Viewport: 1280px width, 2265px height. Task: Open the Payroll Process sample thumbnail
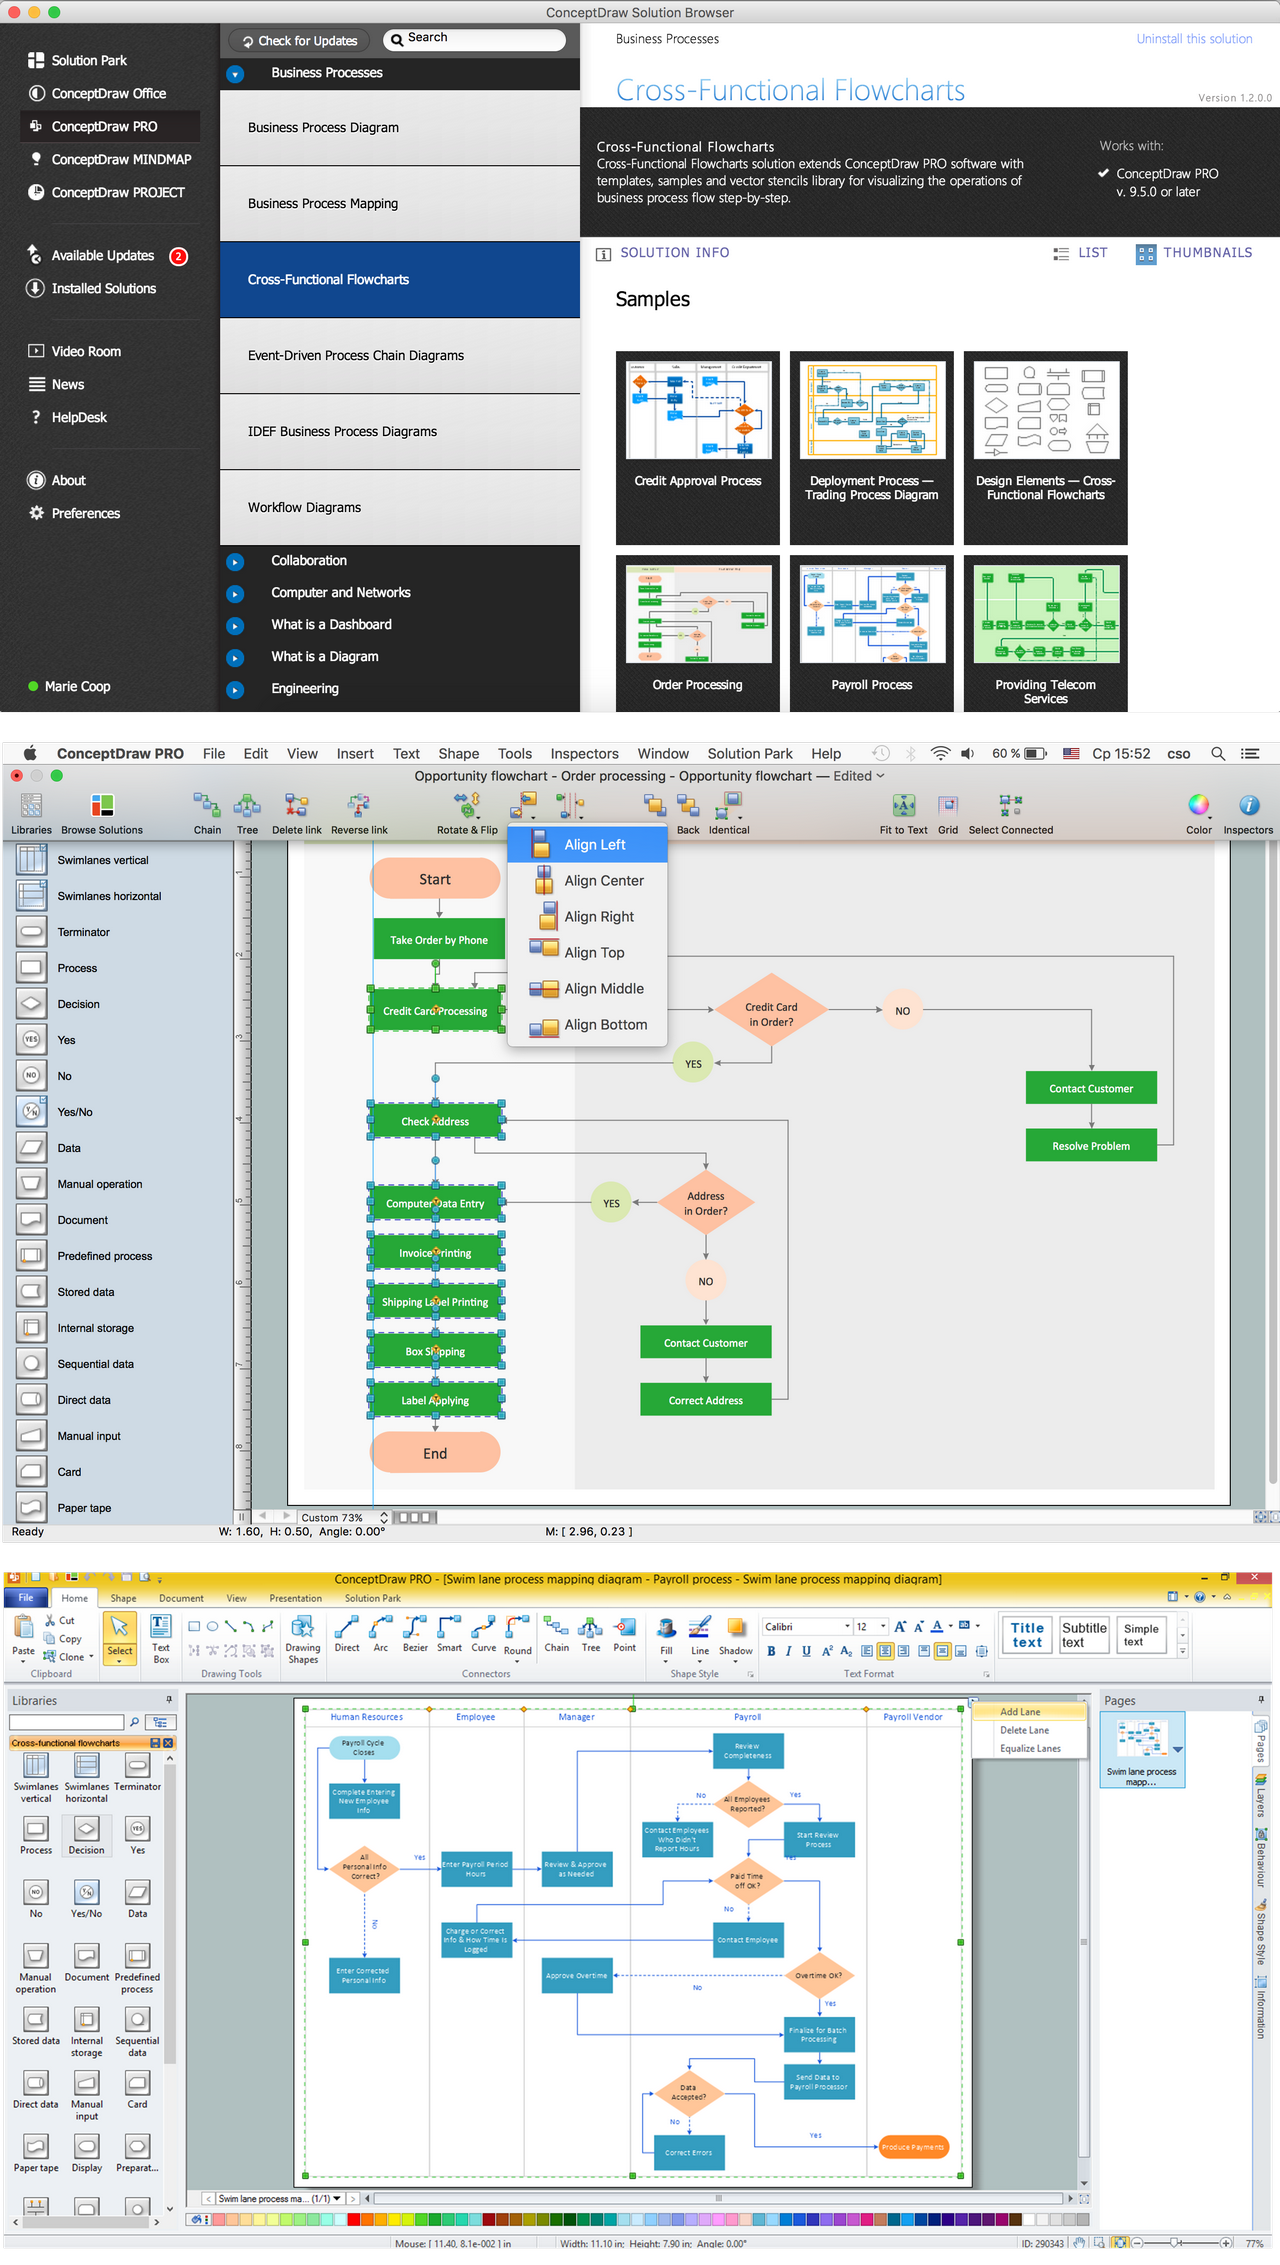pyautogui.click(x=872, y=633)
